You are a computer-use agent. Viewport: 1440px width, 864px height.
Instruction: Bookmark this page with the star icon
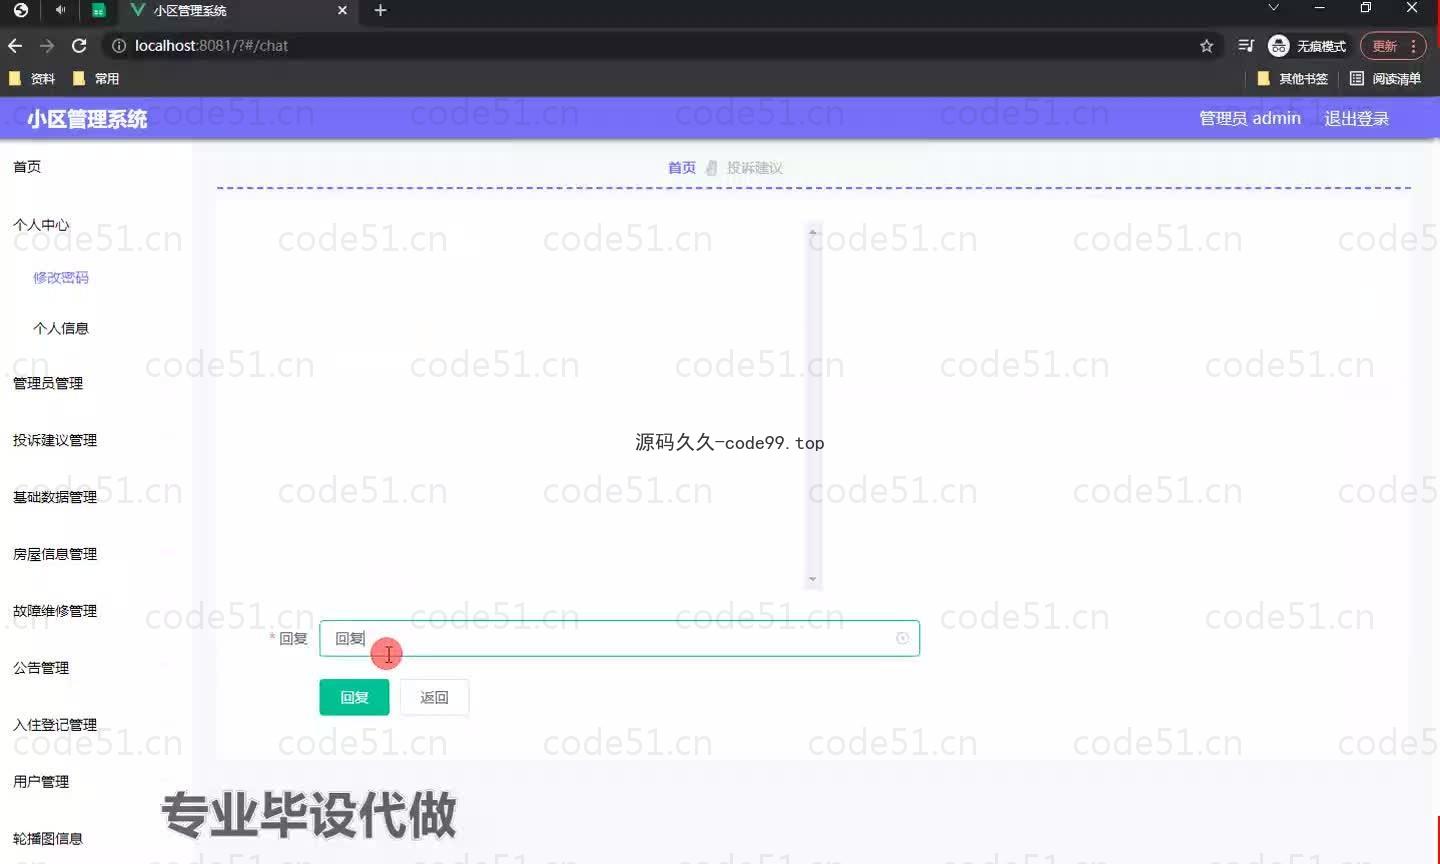(x=1207, y=46)
